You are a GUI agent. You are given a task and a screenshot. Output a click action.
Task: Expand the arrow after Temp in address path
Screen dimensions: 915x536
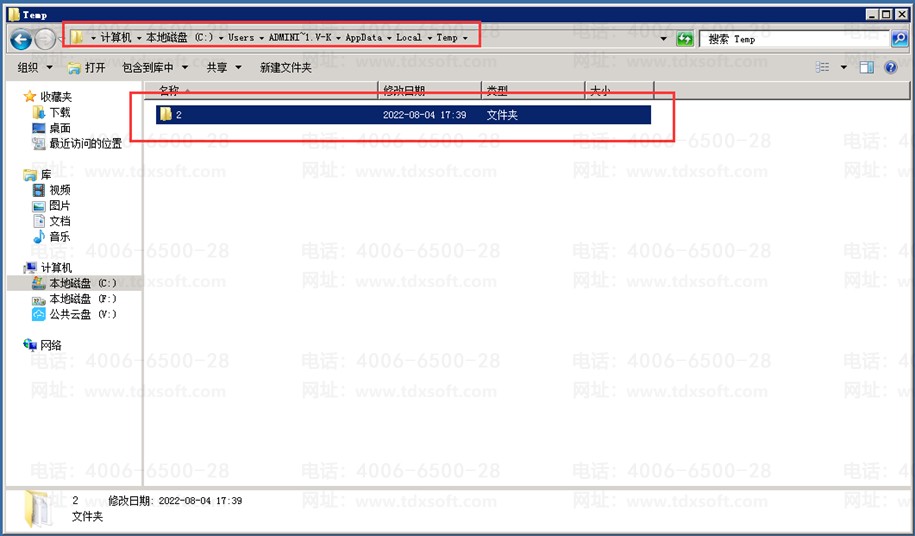(x=465, y=38)
